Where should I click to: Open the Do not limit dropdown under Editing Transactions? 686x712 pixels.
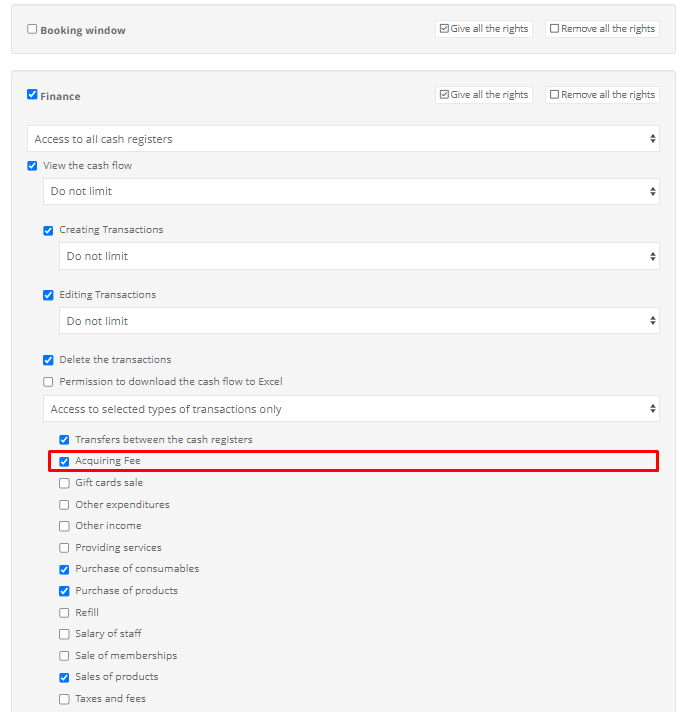pos(359,321)
